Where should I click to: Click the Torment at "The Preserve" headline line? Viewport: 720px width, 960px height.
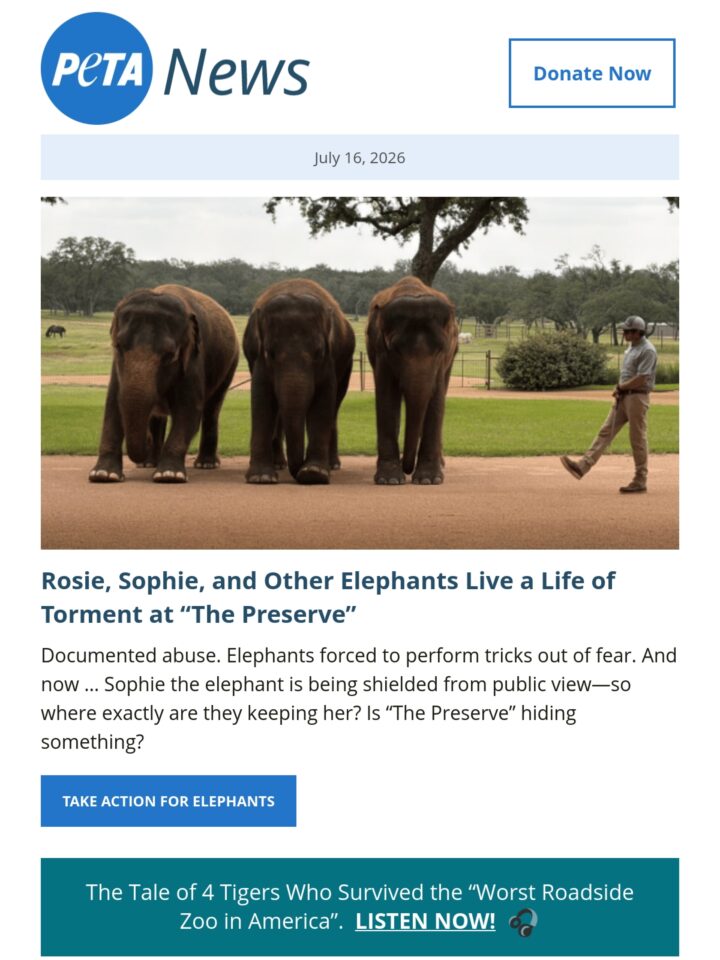[x=199, y=613]
